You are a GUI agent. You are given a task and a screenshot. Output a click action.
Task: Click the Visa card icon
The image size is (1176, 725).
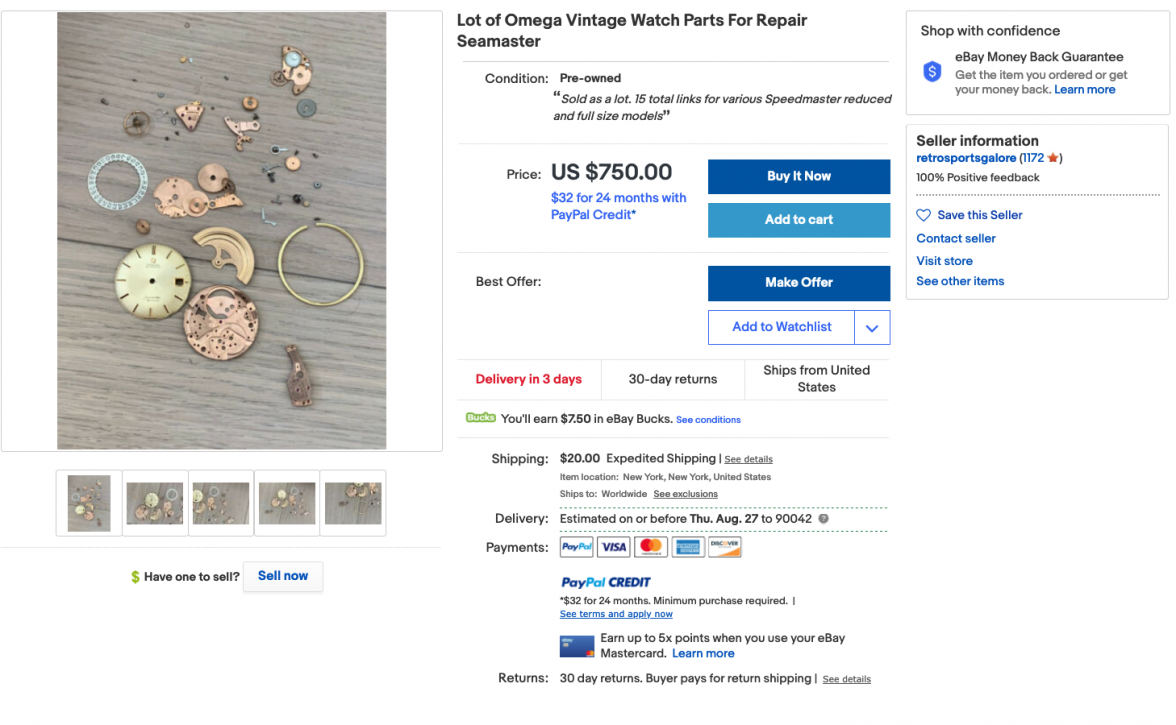coord(614,547)
